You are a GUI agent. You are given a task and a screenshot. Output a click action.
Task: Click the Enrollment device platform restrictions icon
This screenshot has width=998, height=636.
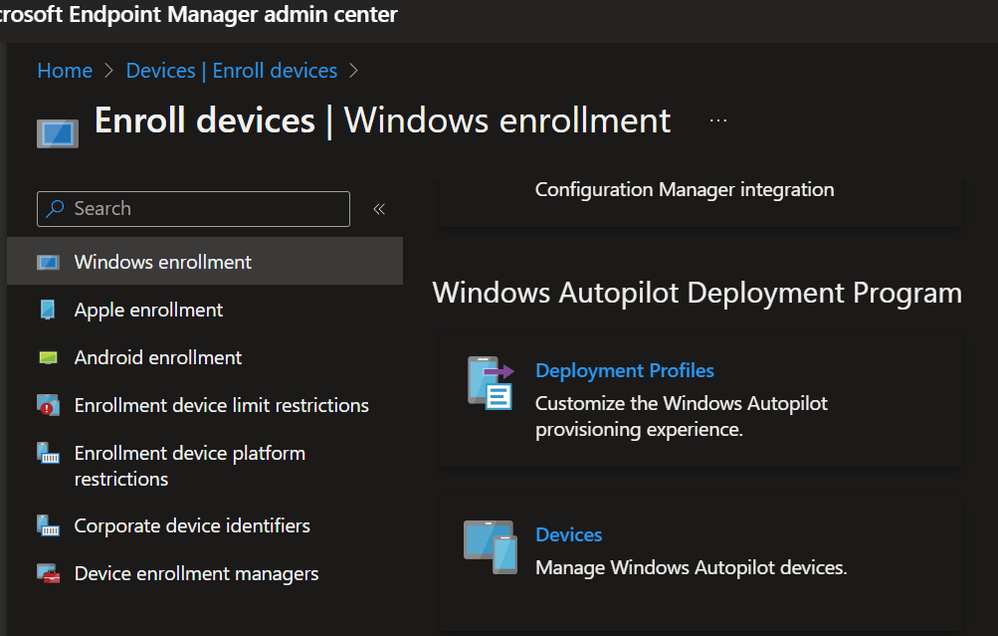tap(48, 453)
